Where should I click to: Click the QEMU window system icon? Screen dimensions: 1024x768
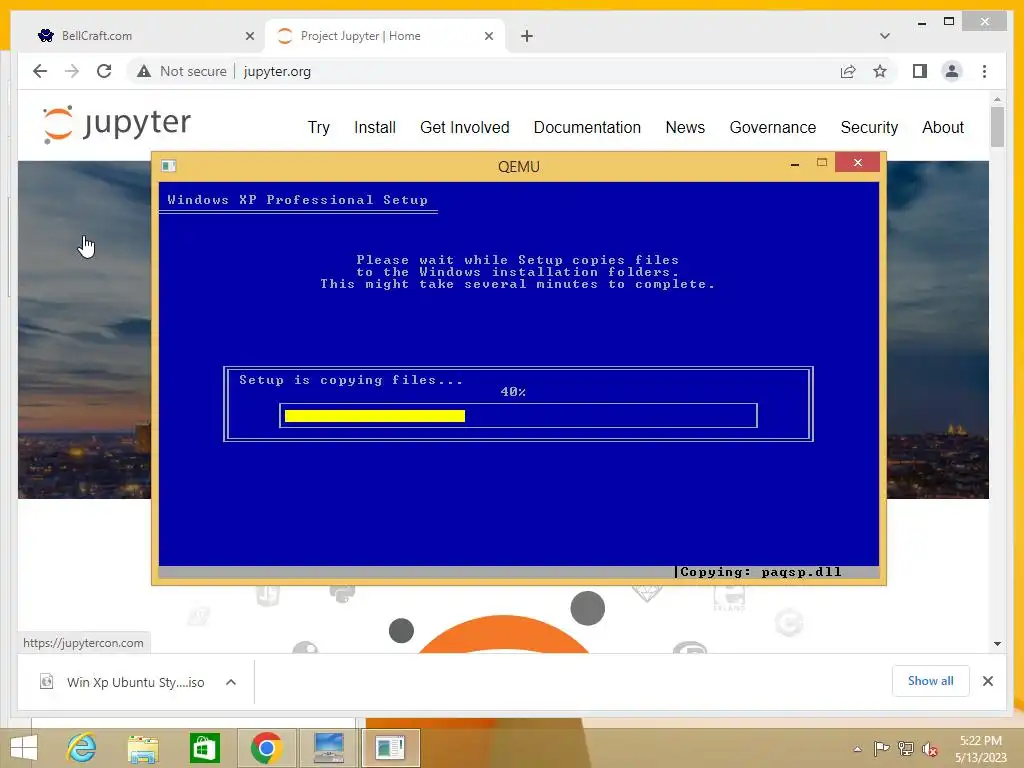168,166
